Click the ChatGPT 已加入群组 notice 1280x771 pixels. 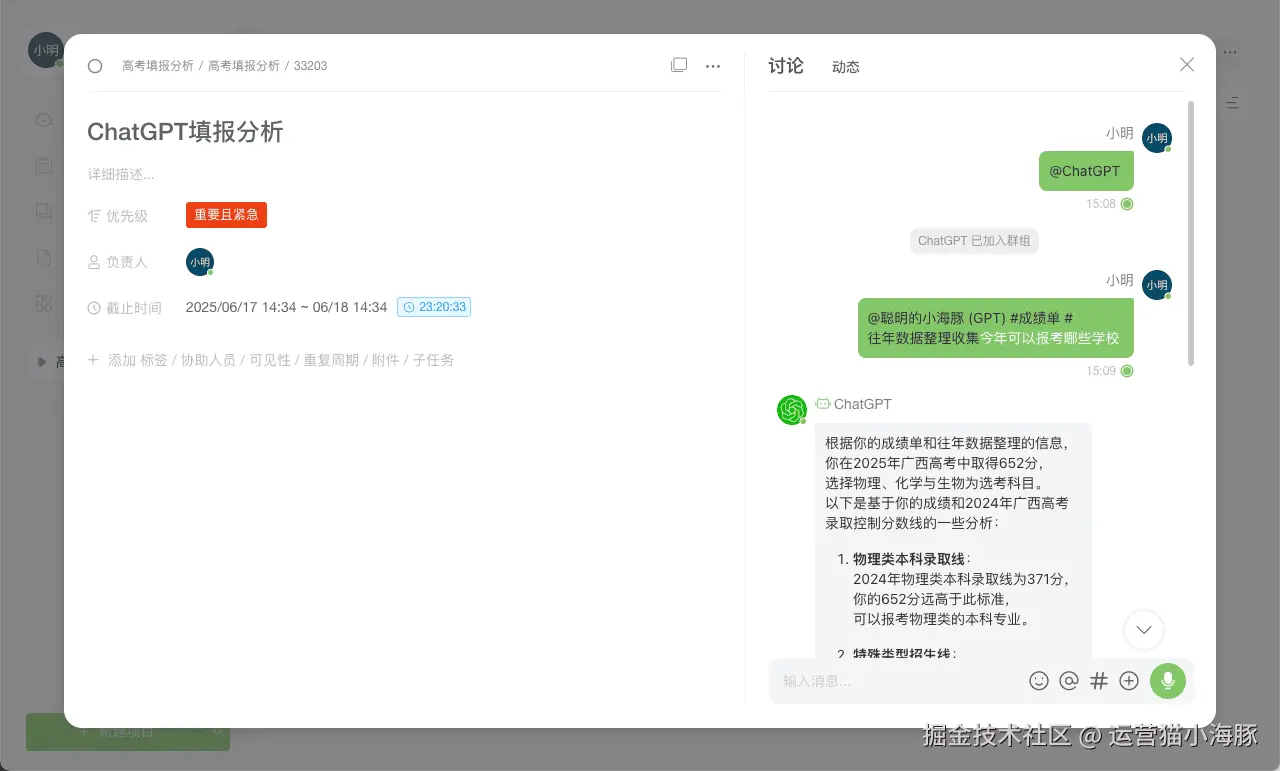click(x=974, y=241)
